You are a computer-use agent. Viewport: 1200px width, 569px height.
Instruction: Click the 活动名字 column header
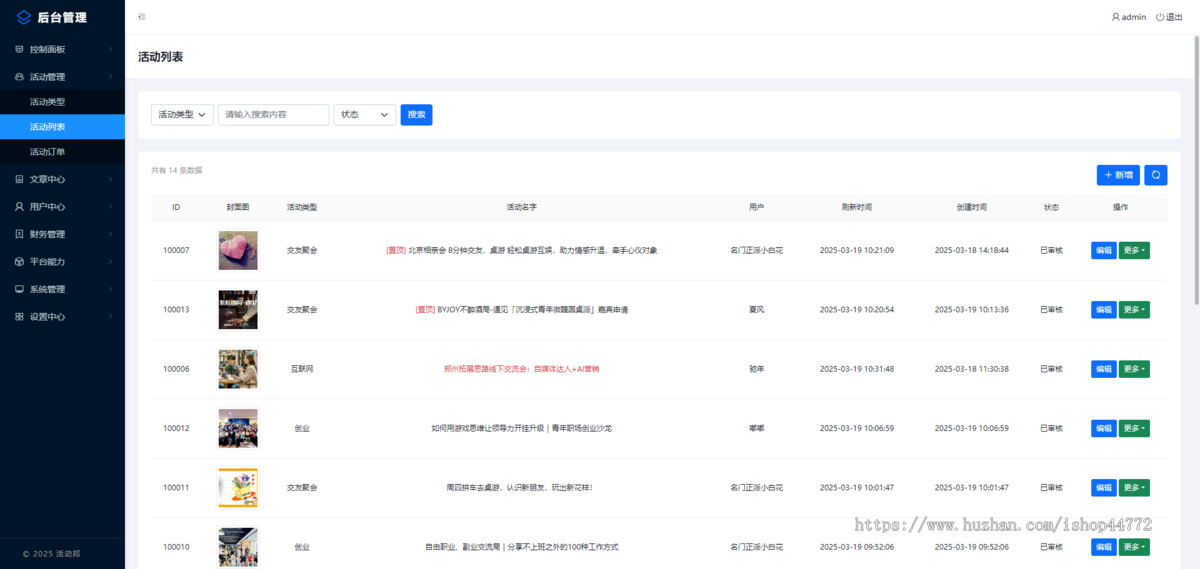[522, 207]
